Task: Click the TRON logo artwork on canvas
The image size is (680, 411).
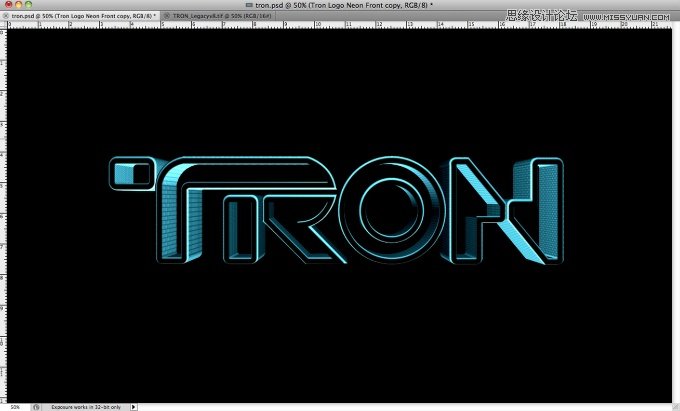Action: [x=336, y=210]
